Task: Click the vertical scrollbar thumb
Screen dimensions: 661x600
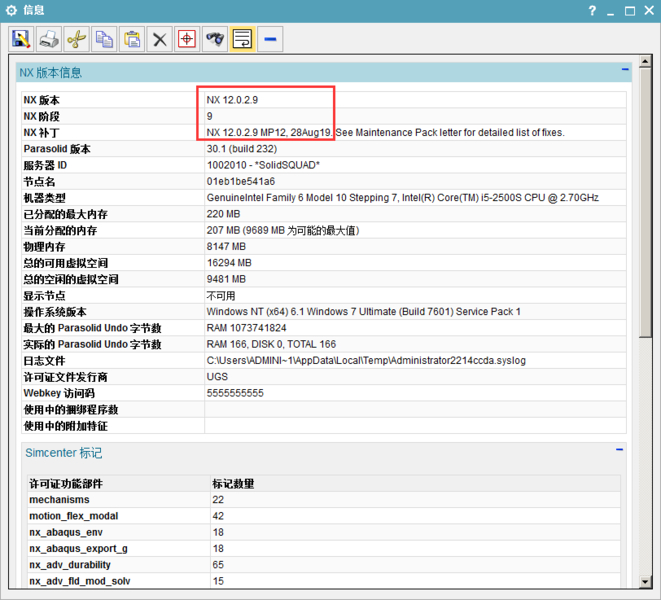Action: tap(645, 202)
